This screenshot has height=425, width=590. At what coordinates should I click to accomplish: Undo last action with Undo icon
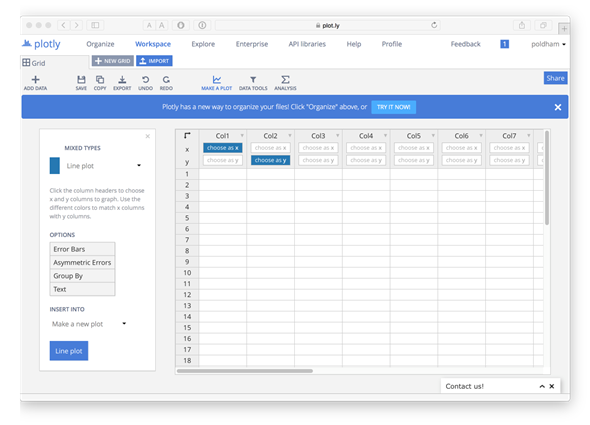[145, 79]
